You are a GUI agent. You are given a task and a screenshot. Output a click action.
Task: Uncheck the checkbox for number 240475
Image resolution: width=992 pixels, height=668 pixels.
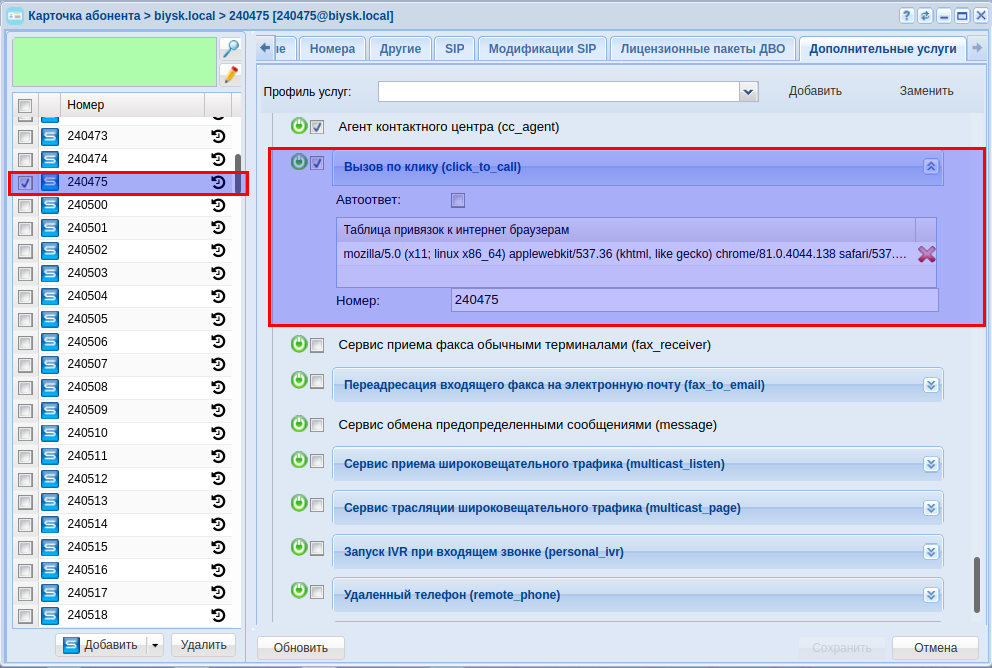click(x=25, y=183)
